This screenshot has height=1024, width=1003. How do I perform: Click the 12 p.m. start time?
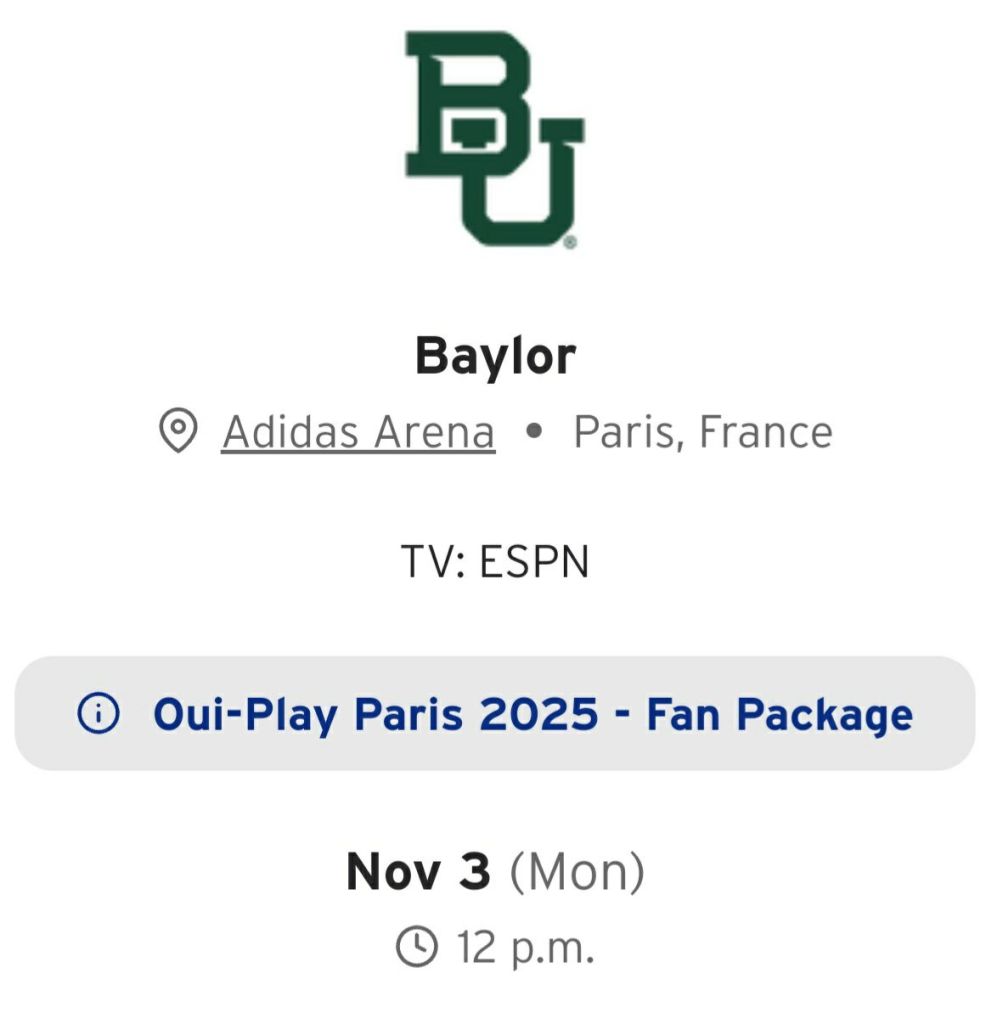click(x=526, y=946)
